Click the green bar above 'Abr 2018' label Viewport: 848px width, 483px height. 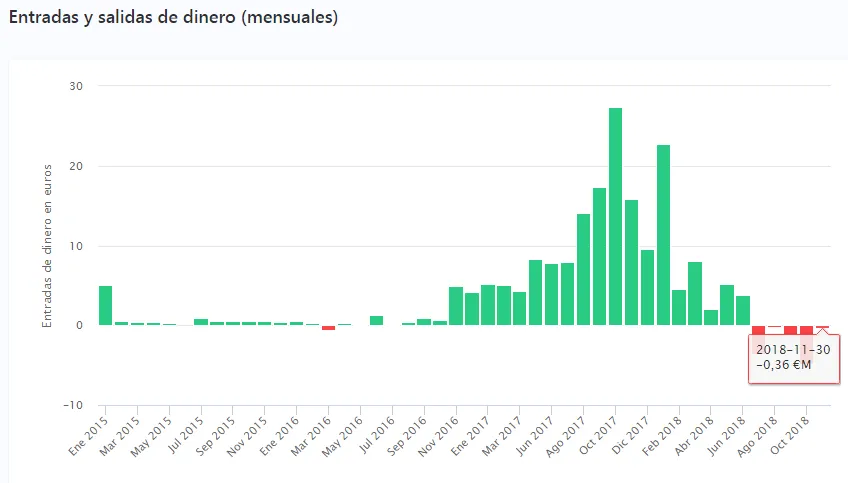[711, 317]
